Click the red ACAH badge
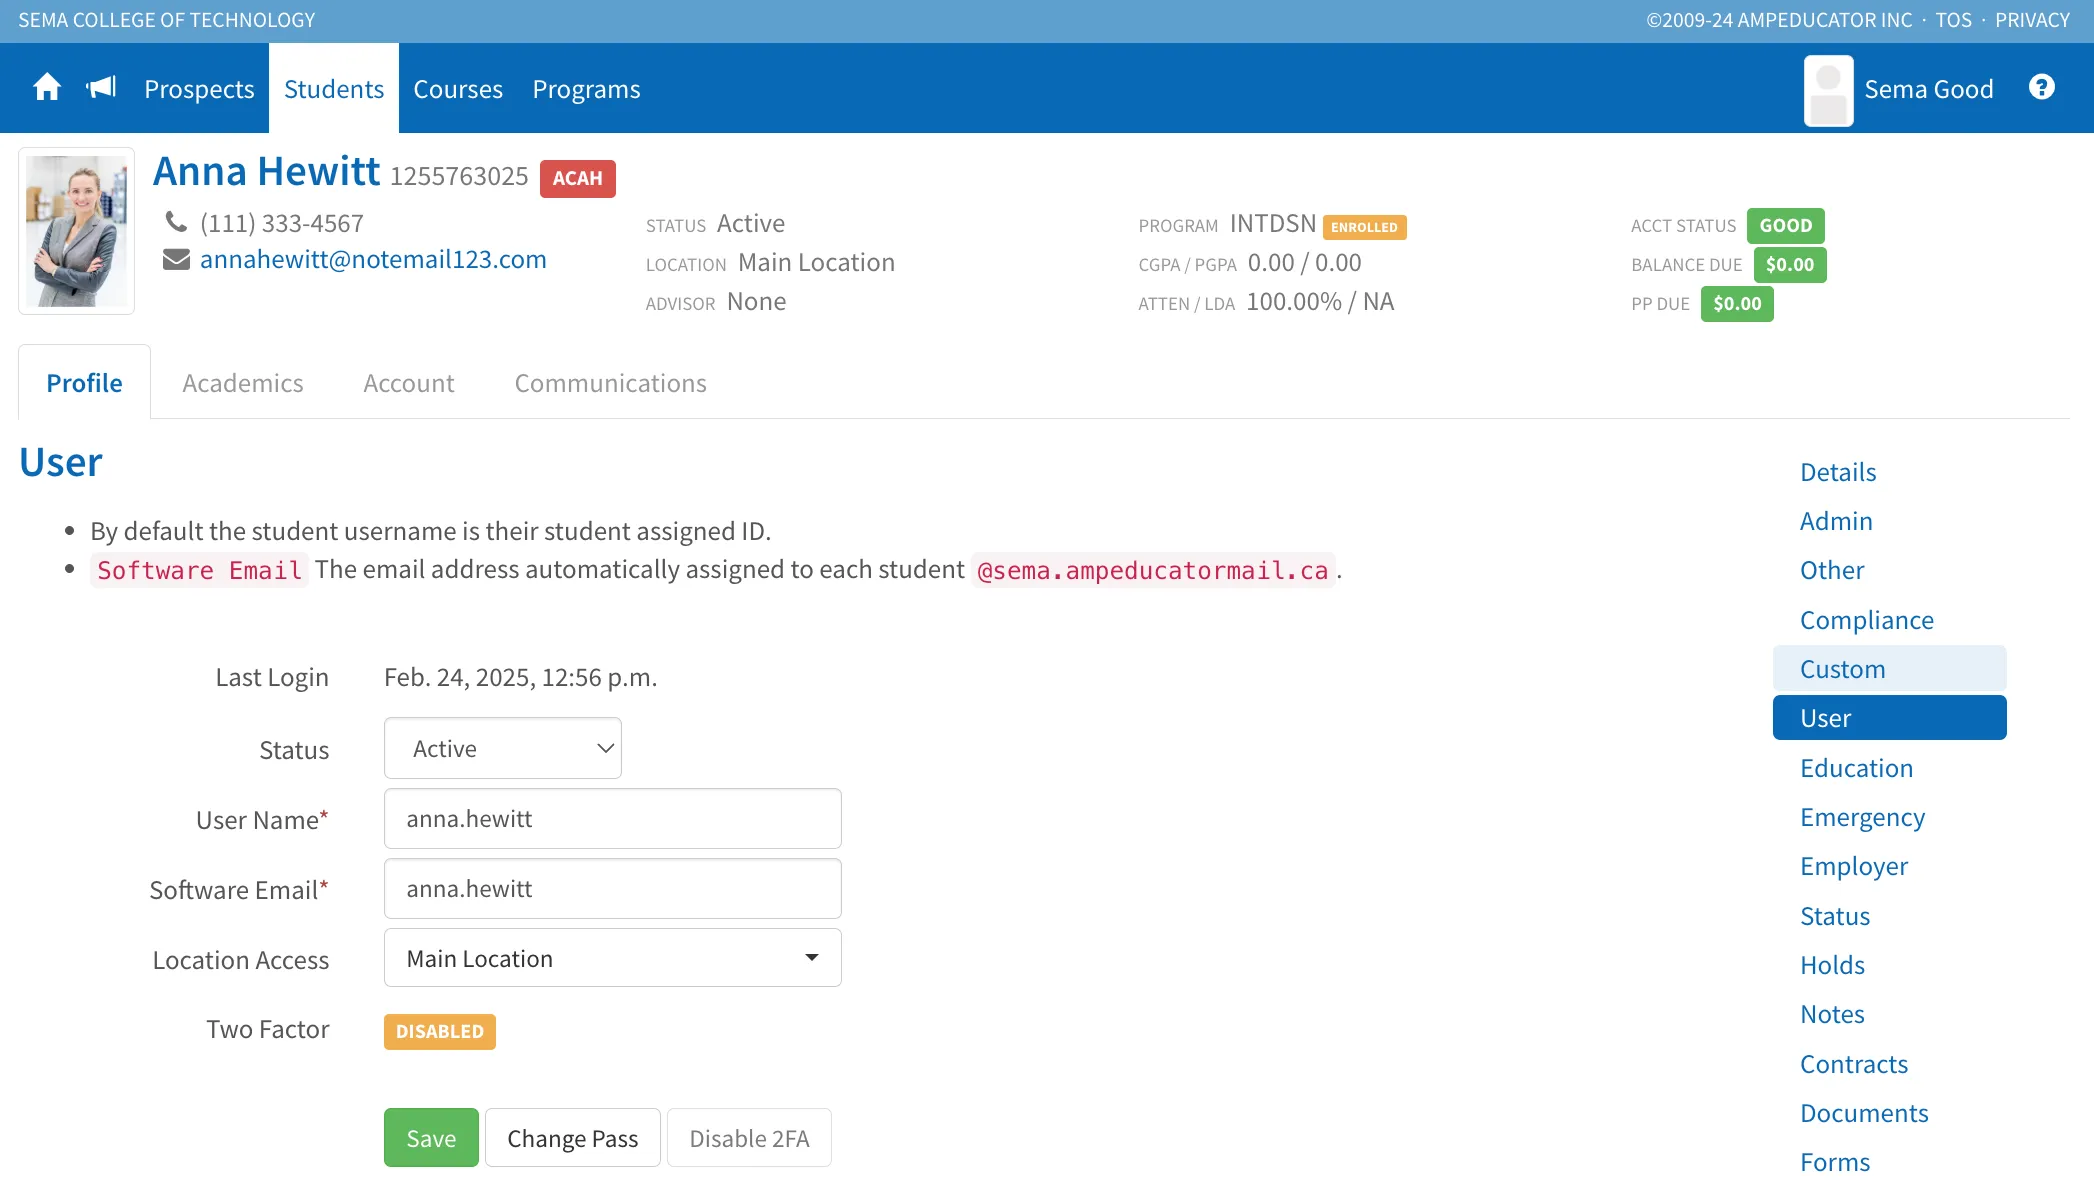The width and height of the screenshot is (2094, 1196). point(578,178)
